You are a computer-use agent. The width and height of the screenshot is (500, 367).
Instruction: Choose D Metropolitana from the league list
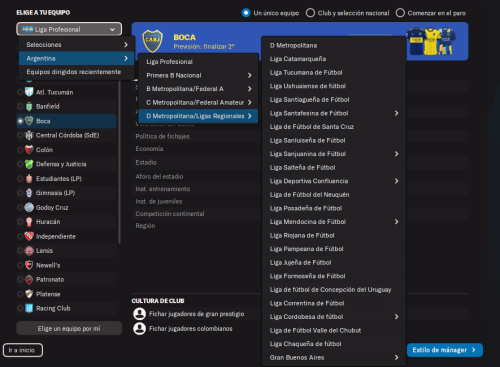(x=334, y=45)
